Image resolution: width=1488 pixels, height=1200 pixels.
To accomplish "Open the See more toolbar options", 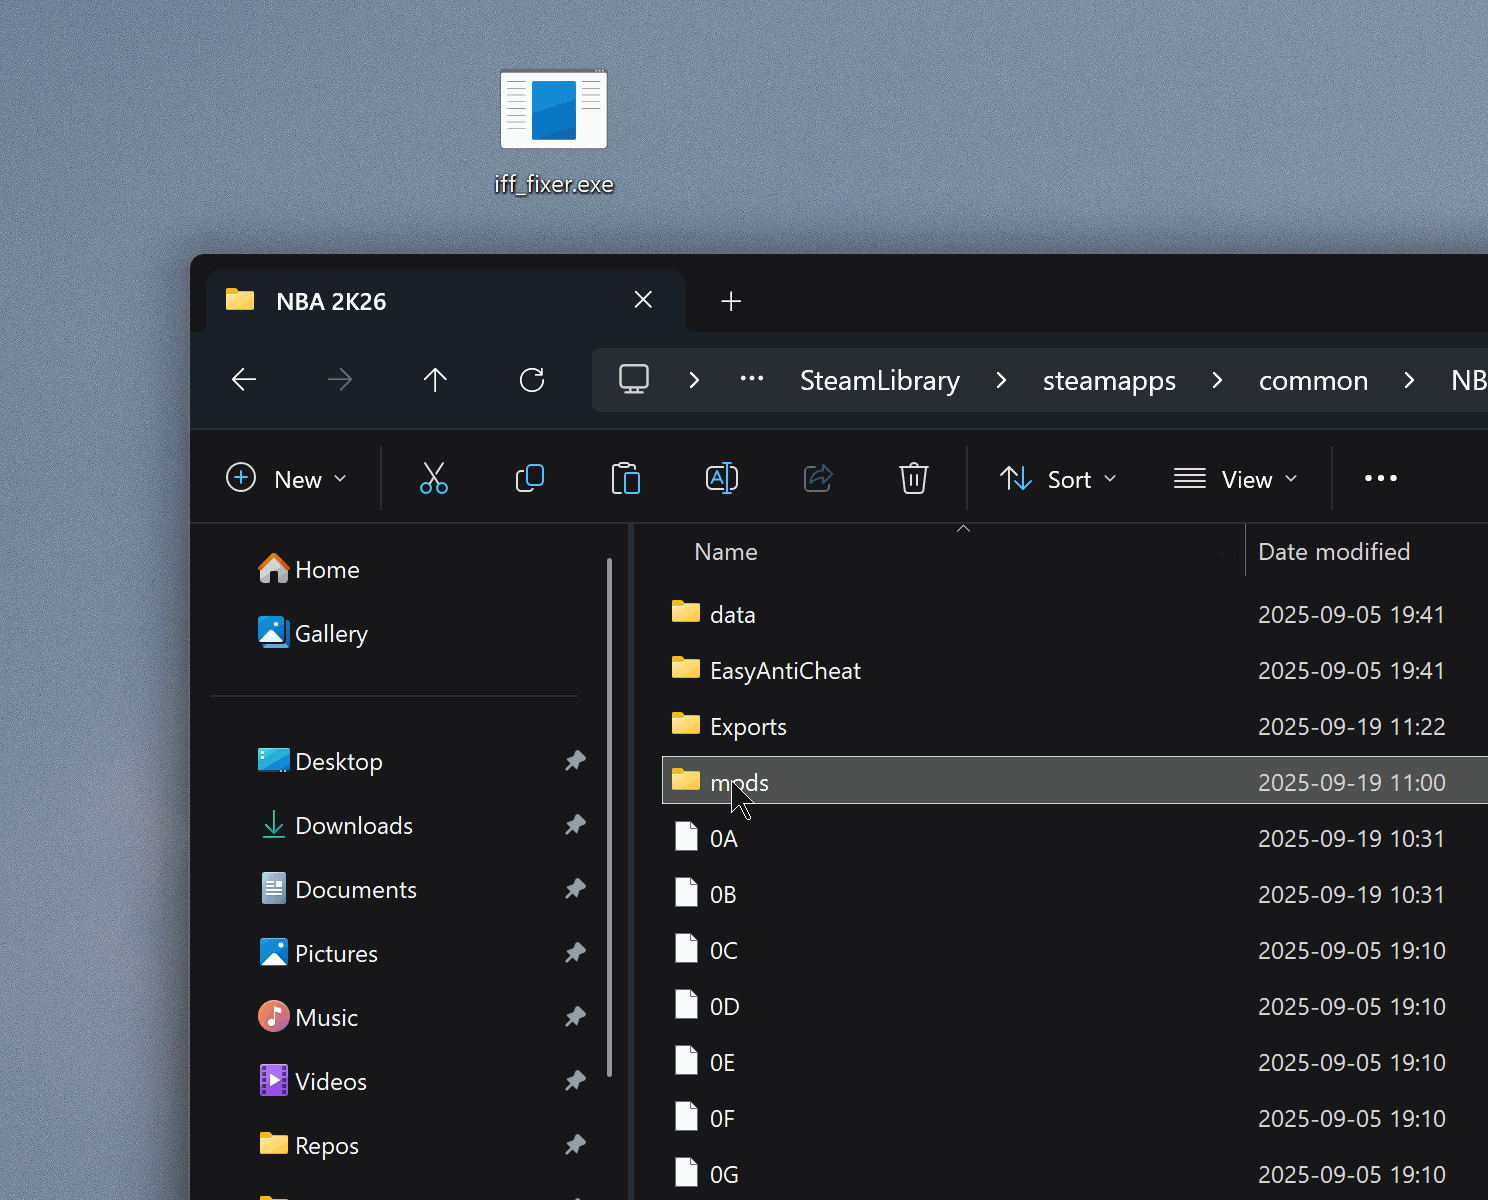I will pos(1380,479).
